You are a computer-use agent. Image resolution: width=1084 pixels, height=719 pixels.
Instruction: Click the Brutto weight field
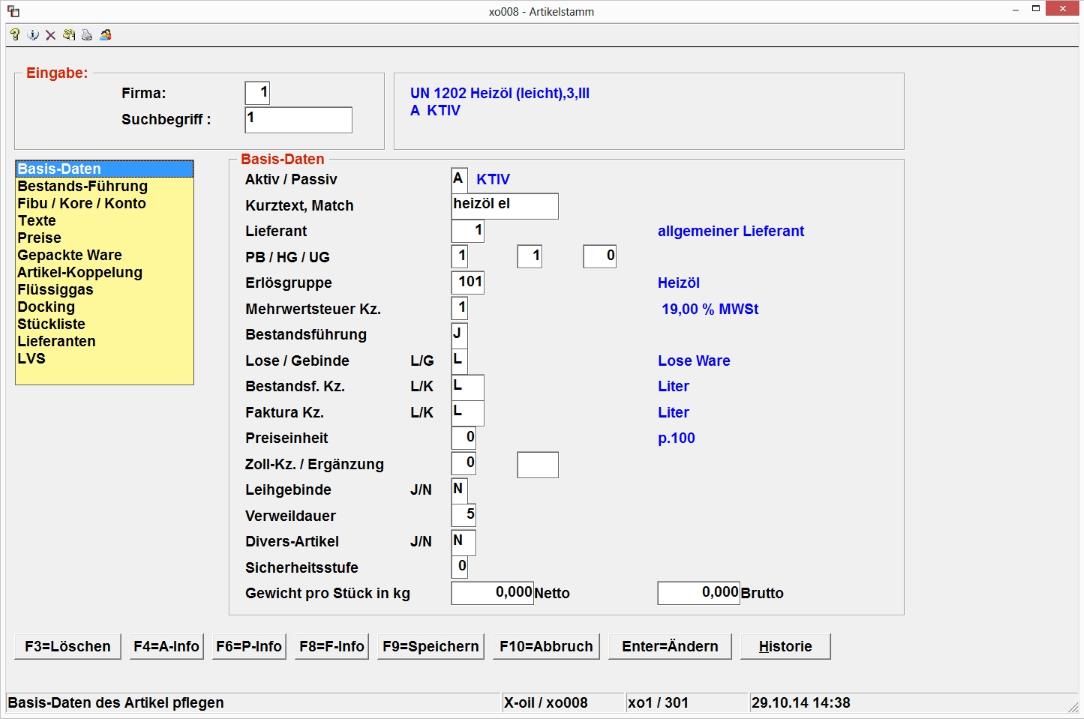pyautogui.click(x=699, y=593)
